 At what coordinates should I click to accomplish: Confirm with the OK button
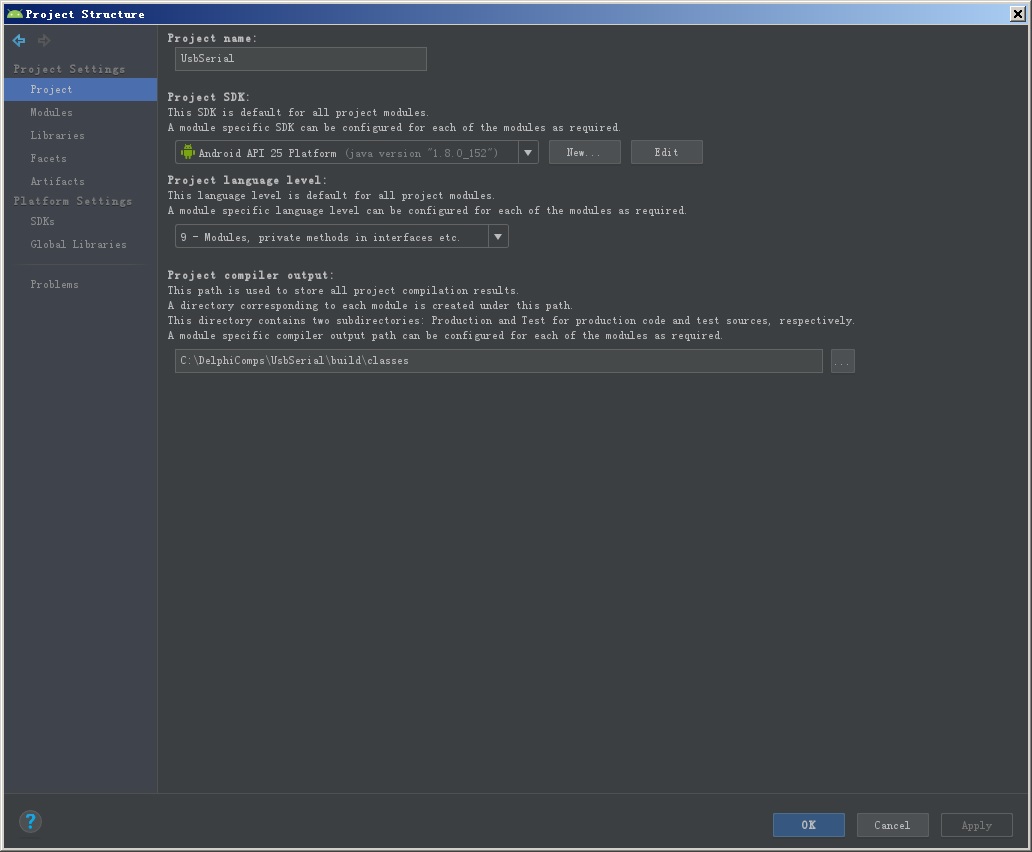[x=808, y=825]
